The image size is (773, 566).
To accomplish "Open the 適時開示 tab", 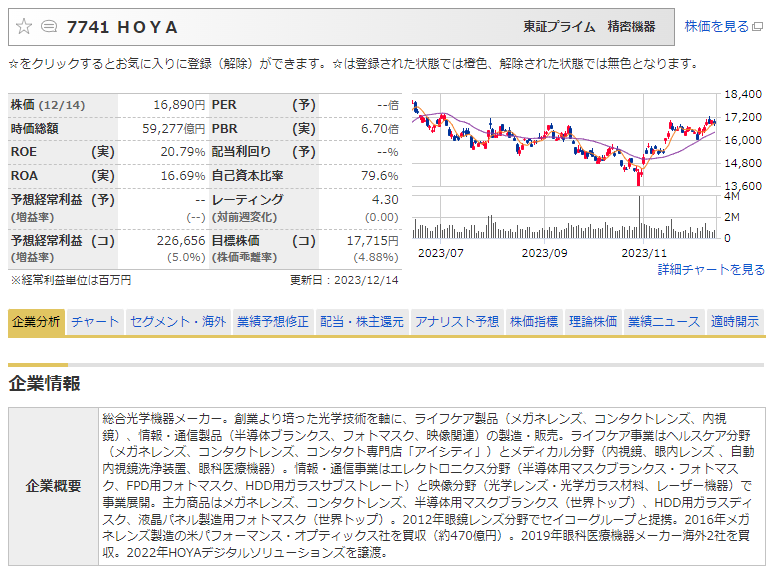I will coord(735,321).
